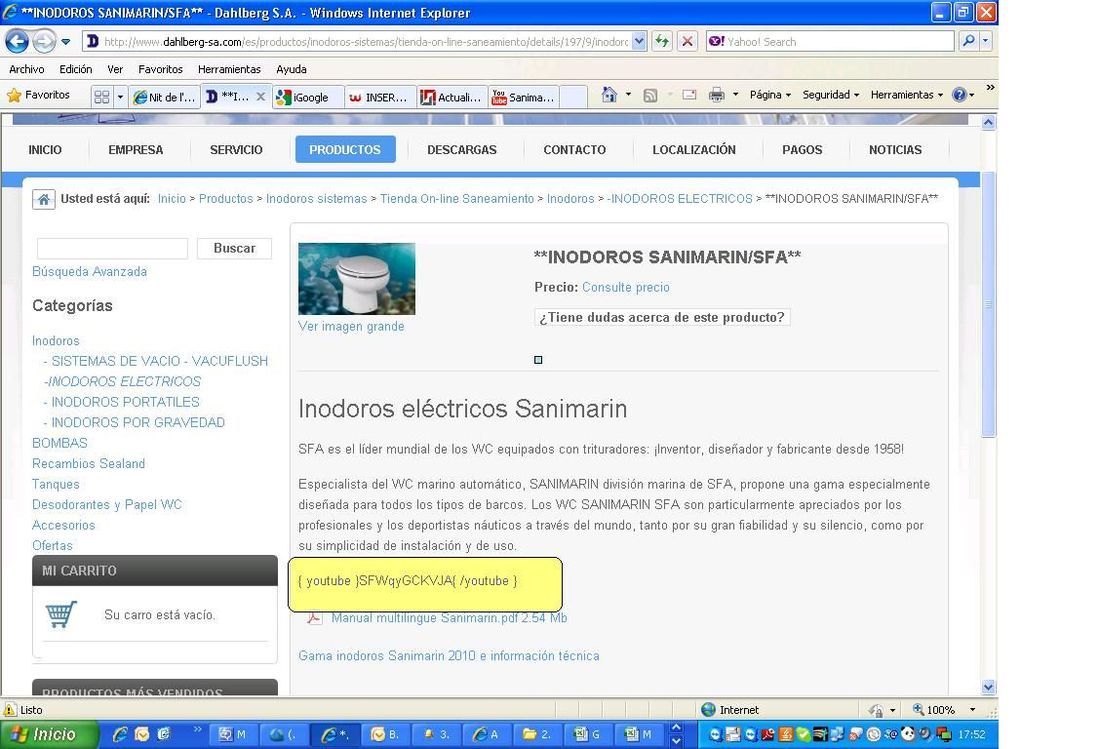1100x749 pixels.
Task: Open the Ver menu
Action: point(115,69)
